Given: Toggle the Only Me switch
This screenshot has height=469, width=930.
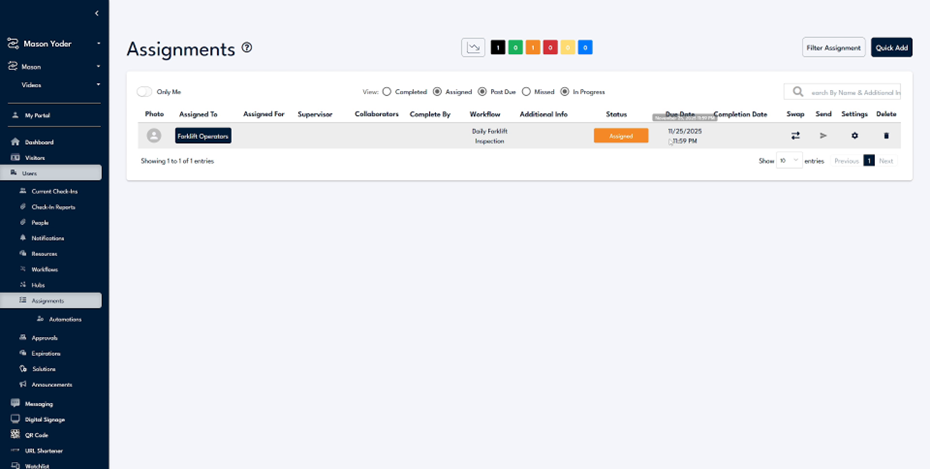Looking at the screenshot, I should (145, 92).
